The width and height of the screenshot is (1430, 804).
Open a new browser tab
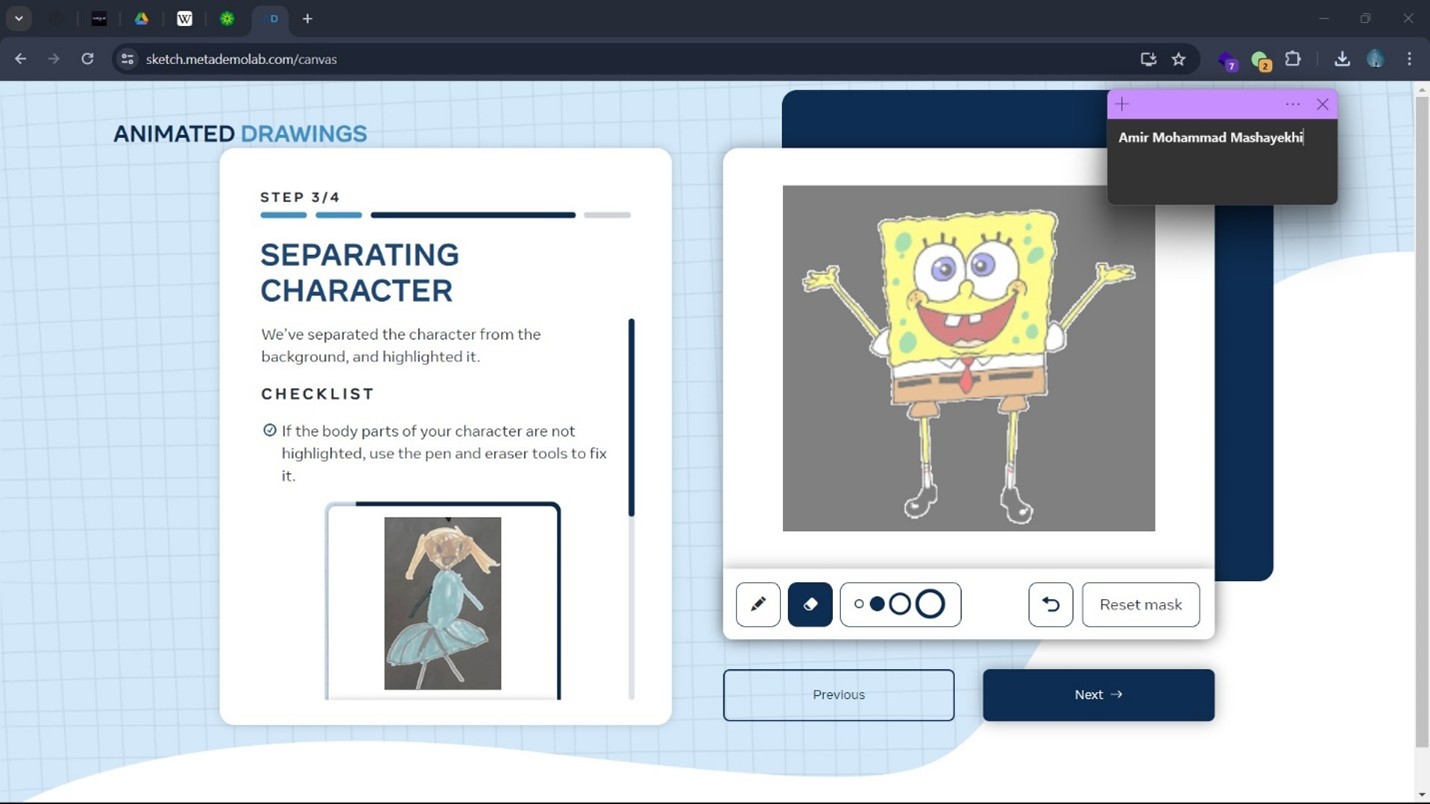point(308,18)
